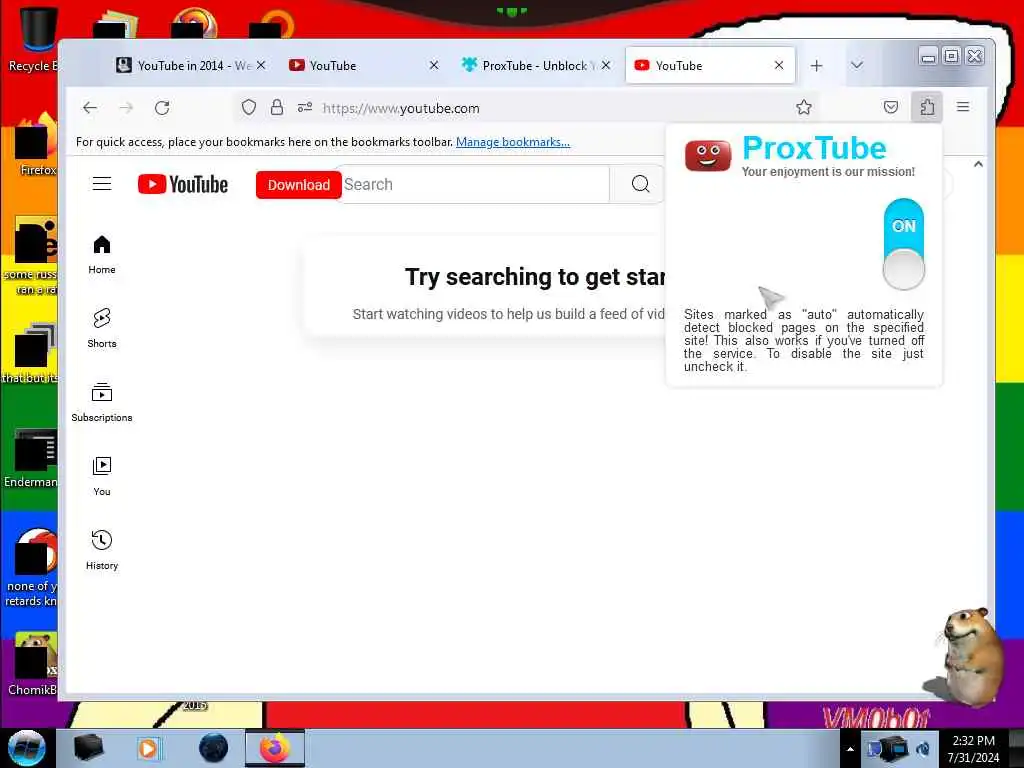Click the dark box icon on taskbar
1024x768 pixels.
click(x=88, y=748)
